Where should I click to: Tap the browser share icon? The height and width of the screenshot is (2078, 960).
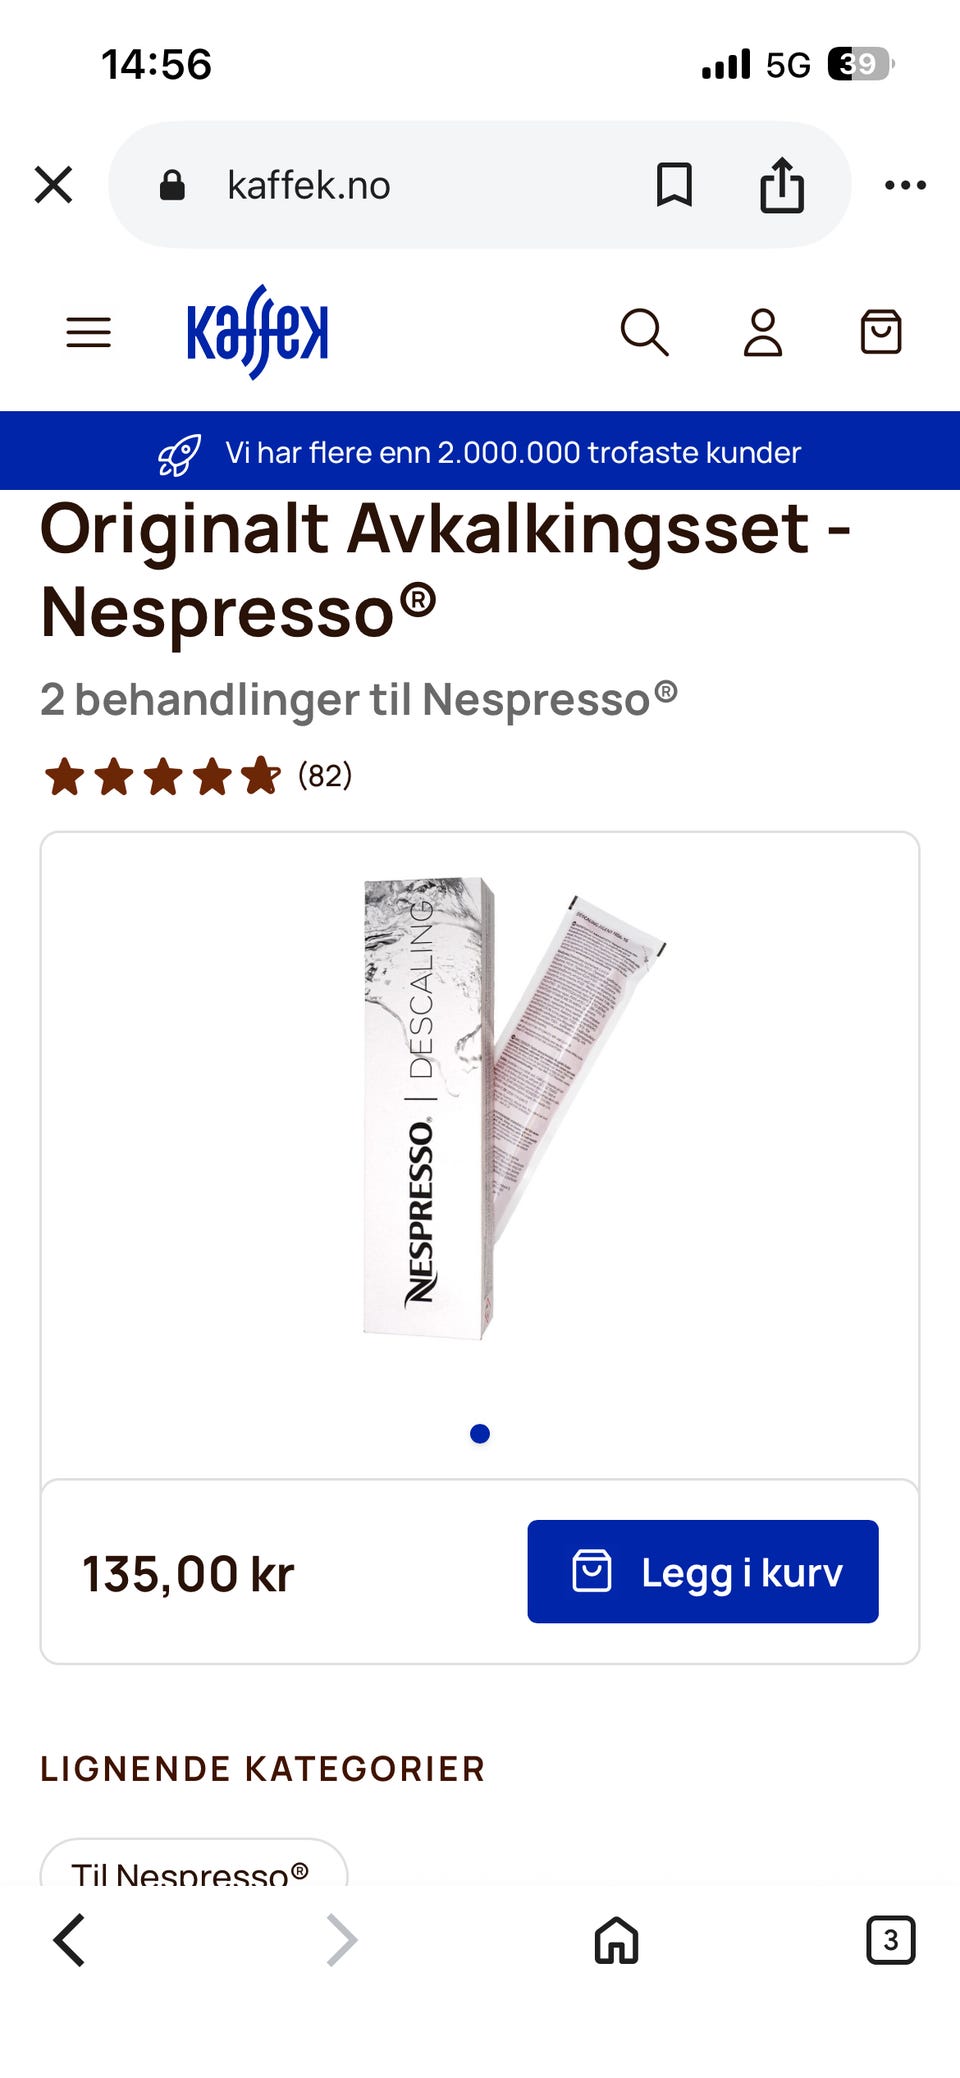pos(782,185)
